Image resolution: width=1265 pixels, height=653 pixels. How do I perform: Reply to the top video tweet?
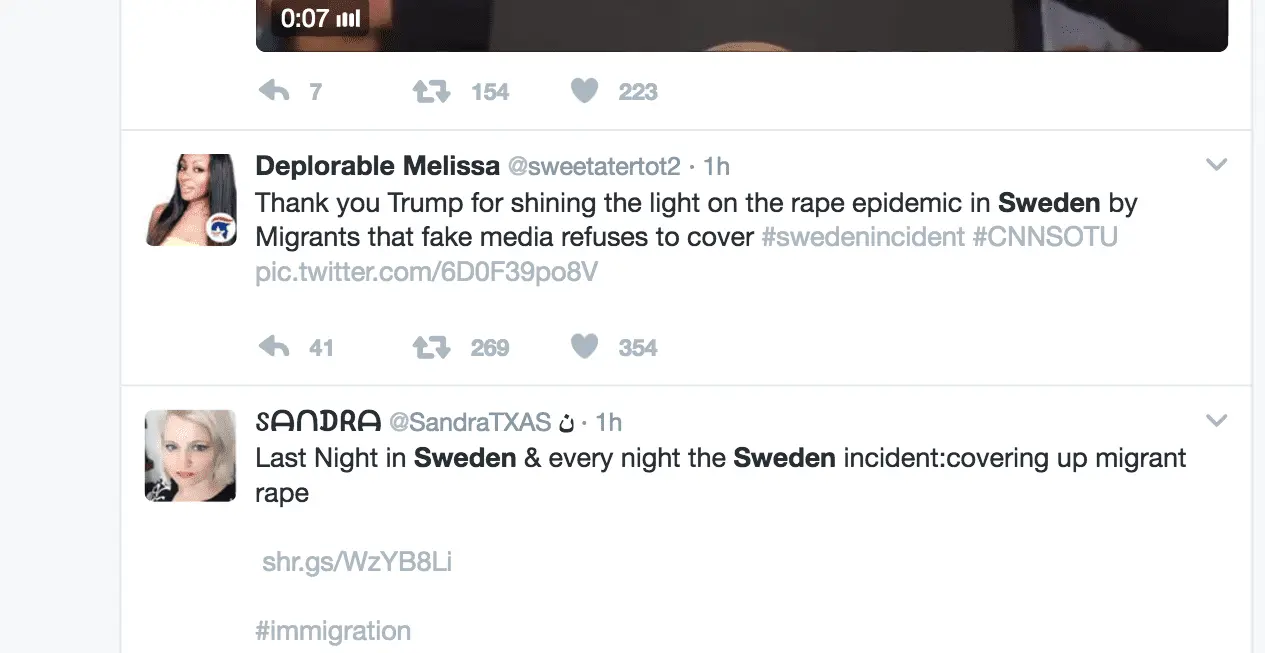click(274, 92)
